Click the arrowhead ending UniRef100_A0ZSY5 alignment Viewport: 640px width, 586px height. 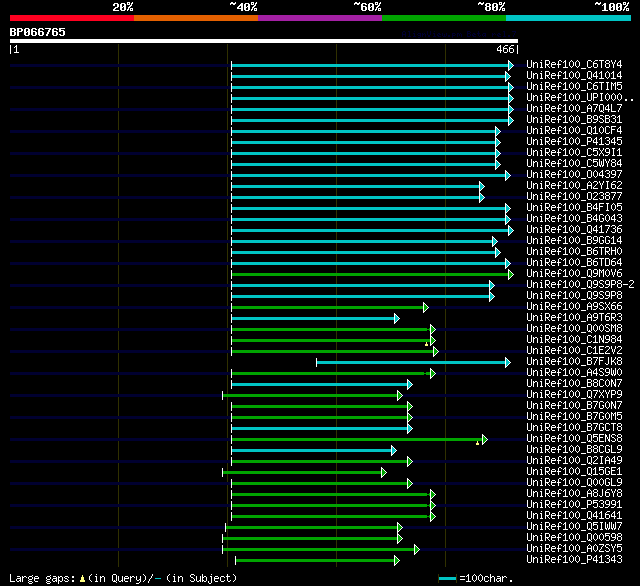coord(416,550)
